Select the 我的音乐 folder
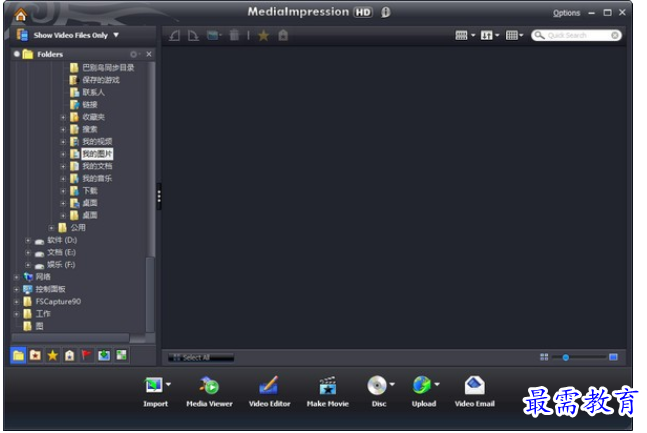 pyautogui.click(x=97, y=179)
